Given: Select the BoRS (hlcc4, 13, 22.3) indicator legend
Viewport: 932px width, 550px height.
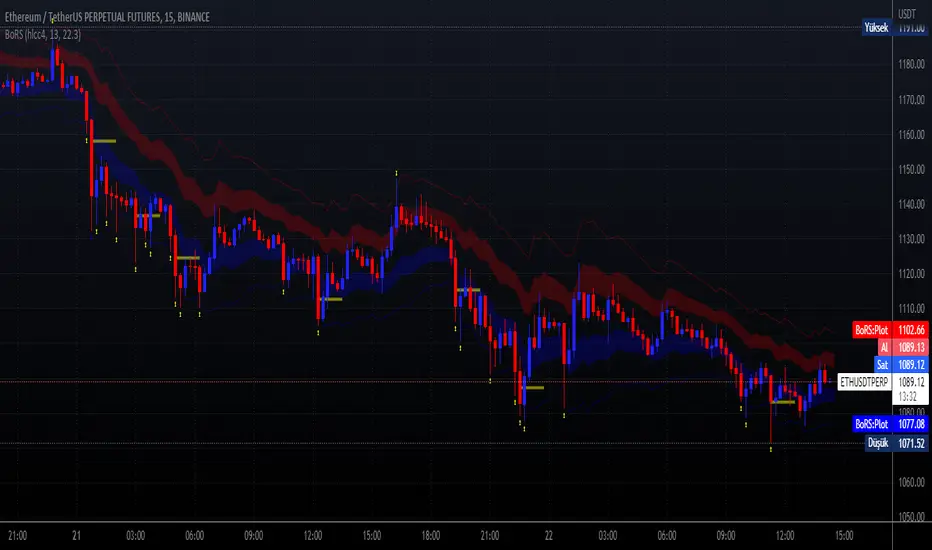Looking at the screenshot, I should tap(43, 34).
